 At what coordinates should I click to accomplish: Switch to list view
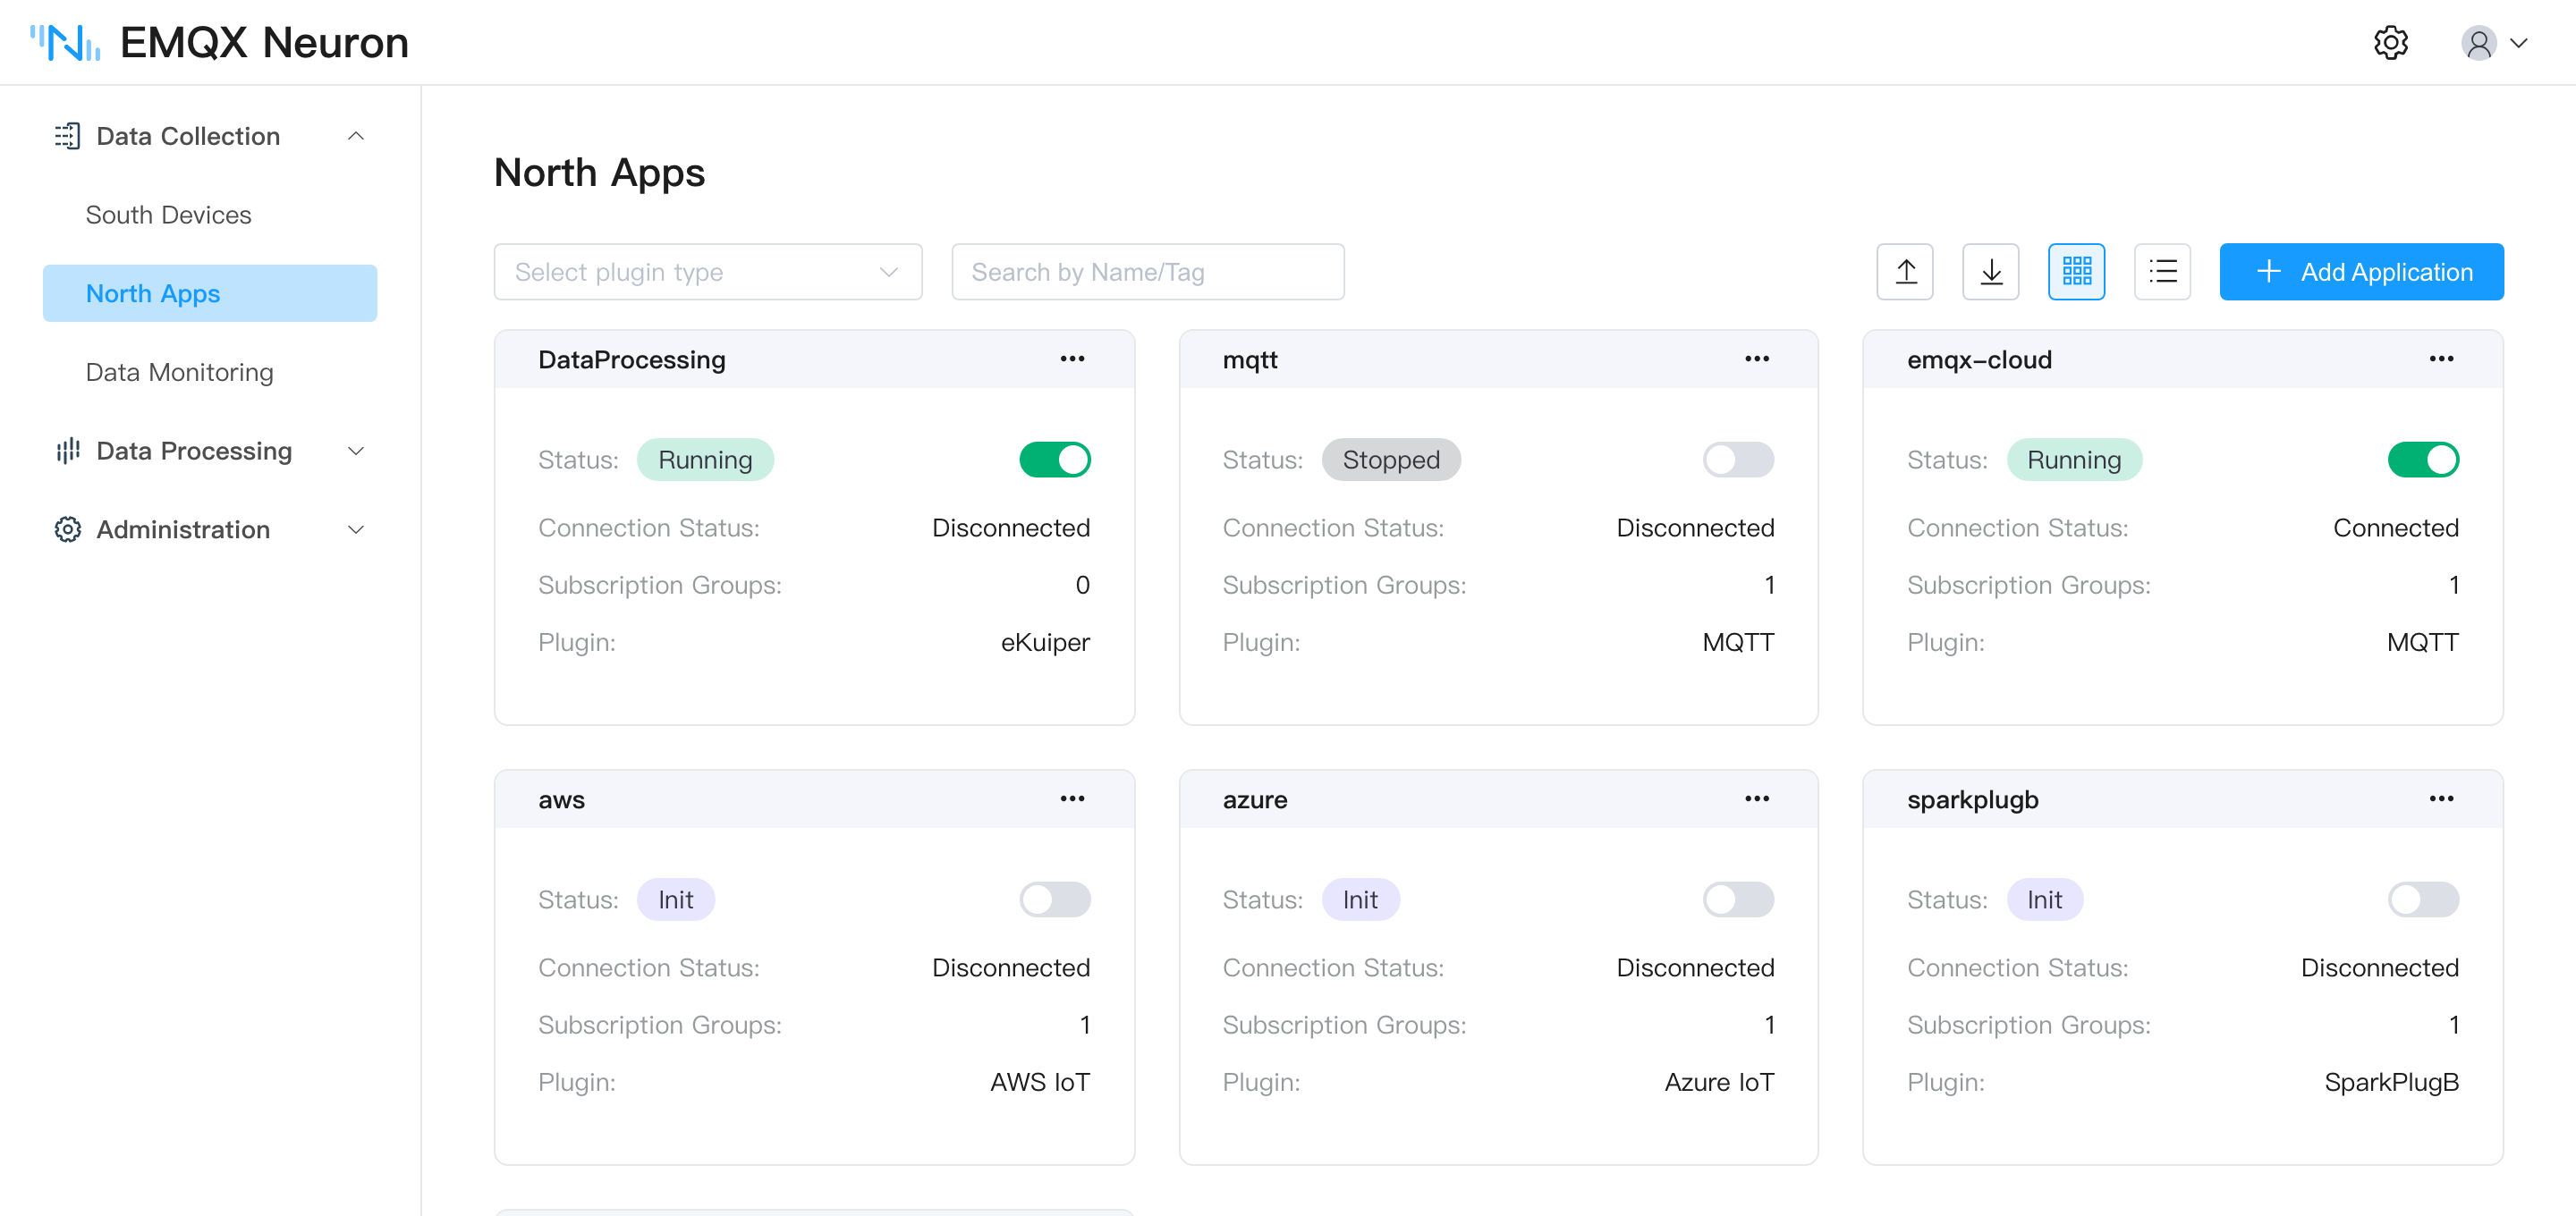(x=2163, y=272)
